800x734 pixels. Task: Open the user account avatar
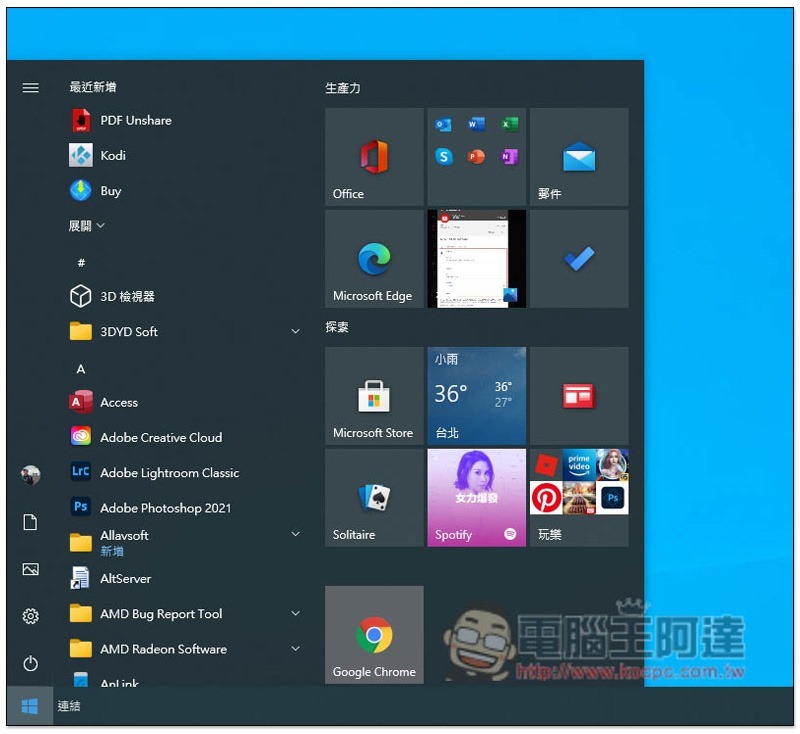click(31, 475)
